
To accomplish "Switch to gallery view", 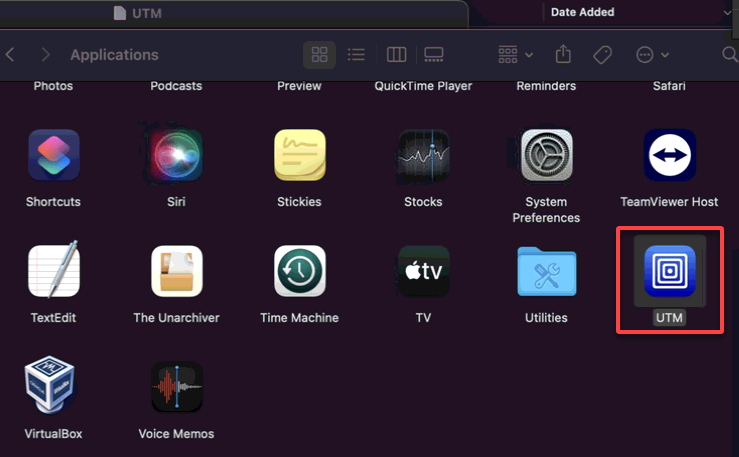I will 434,54.
